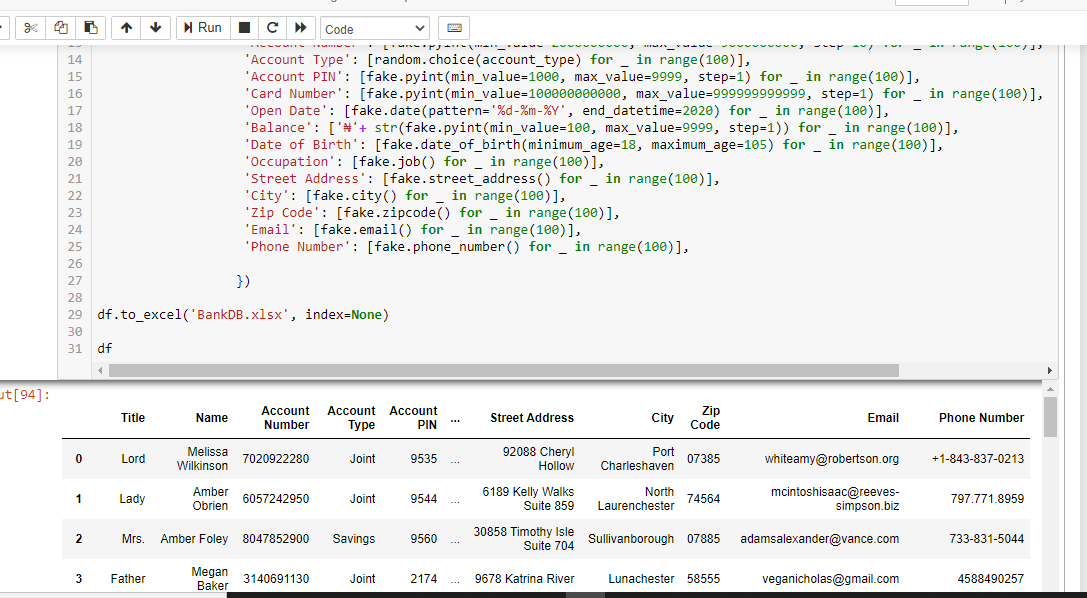
Task: Move selected cell up
Action: tap(126, 28)
